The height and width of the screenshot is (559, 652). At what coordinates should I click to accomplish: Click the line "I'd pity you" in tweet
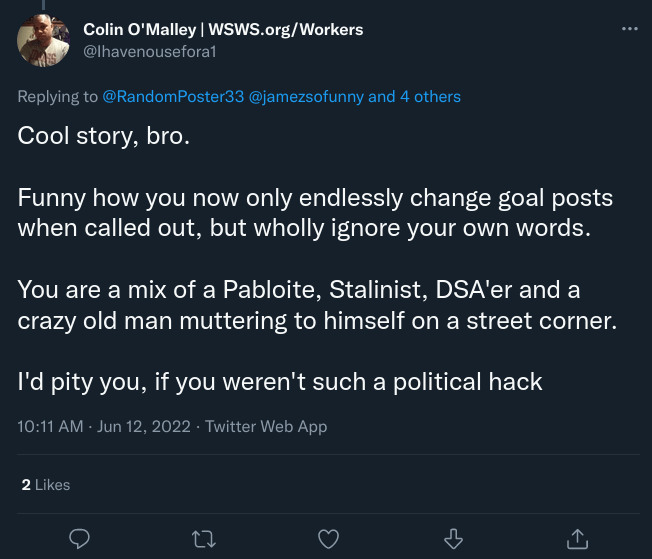tap(280, 381)
